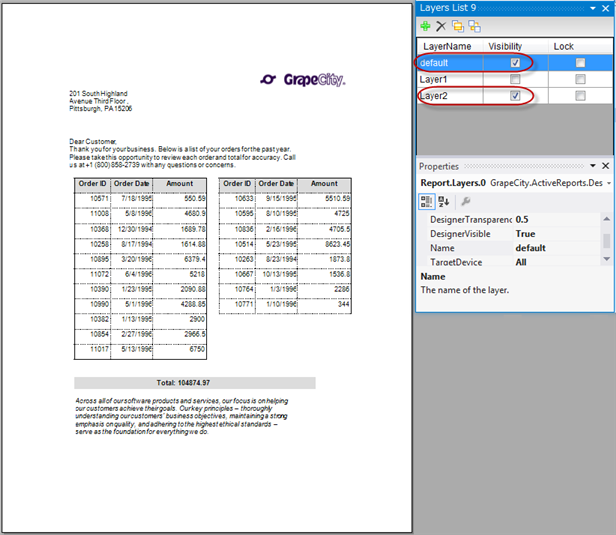
Task: Click order 11072 cell
Action: [x=93, y=274]
